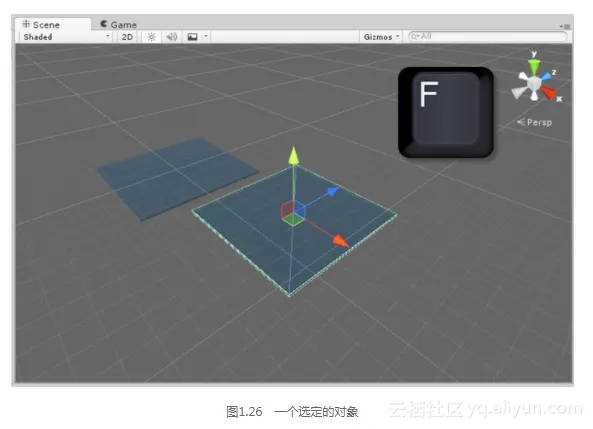Toggle the Persp projection label

[534, 122]
